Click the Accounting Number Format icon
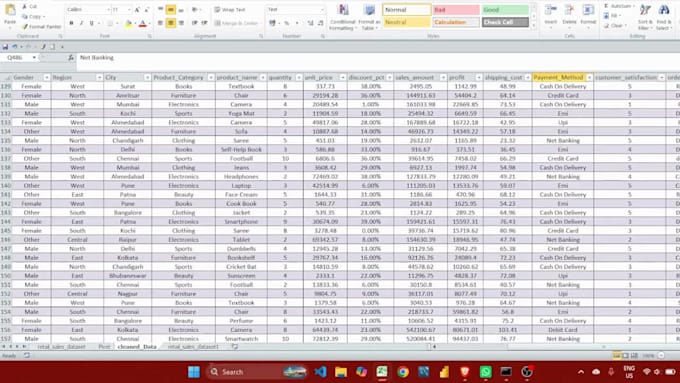This screenshot has width=680, height=383. pyautogui.click(x=272, y=23)
